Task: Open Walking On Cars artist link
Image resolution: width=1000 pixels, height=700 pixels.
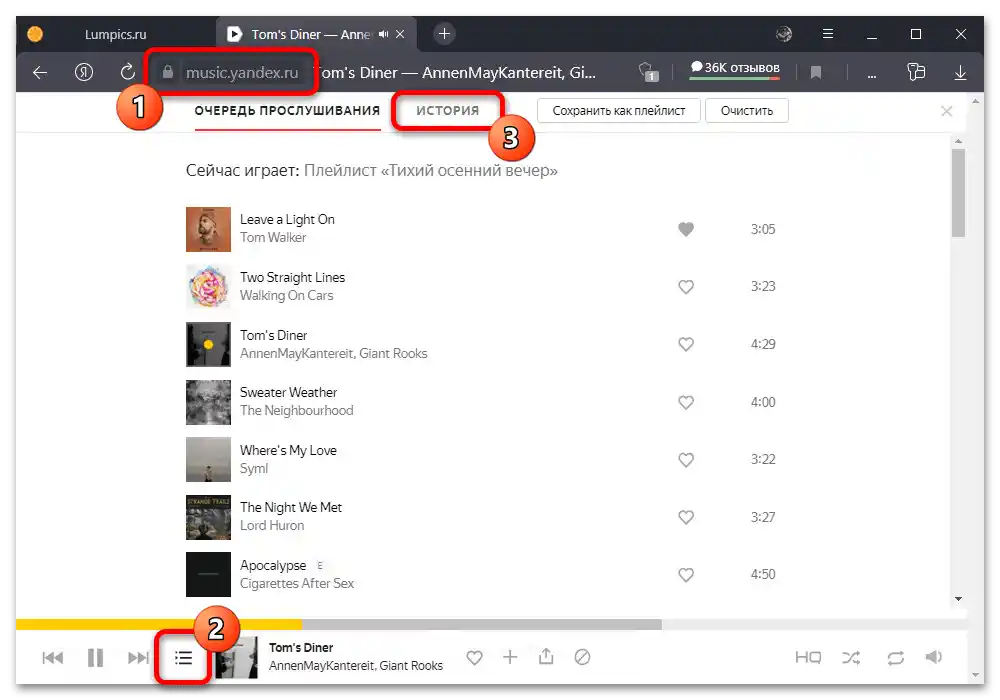Action: [286, 296]
